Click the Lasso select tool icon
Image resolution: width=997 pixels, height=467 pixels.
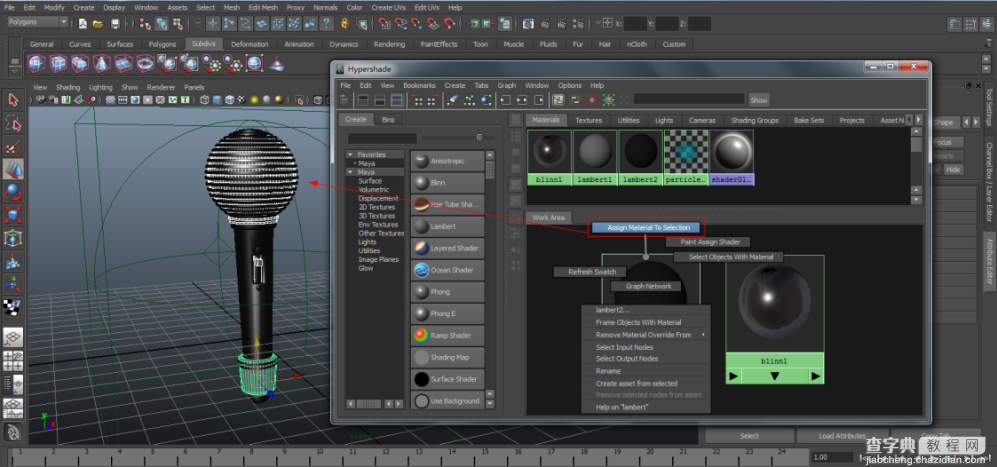[13, 123]
